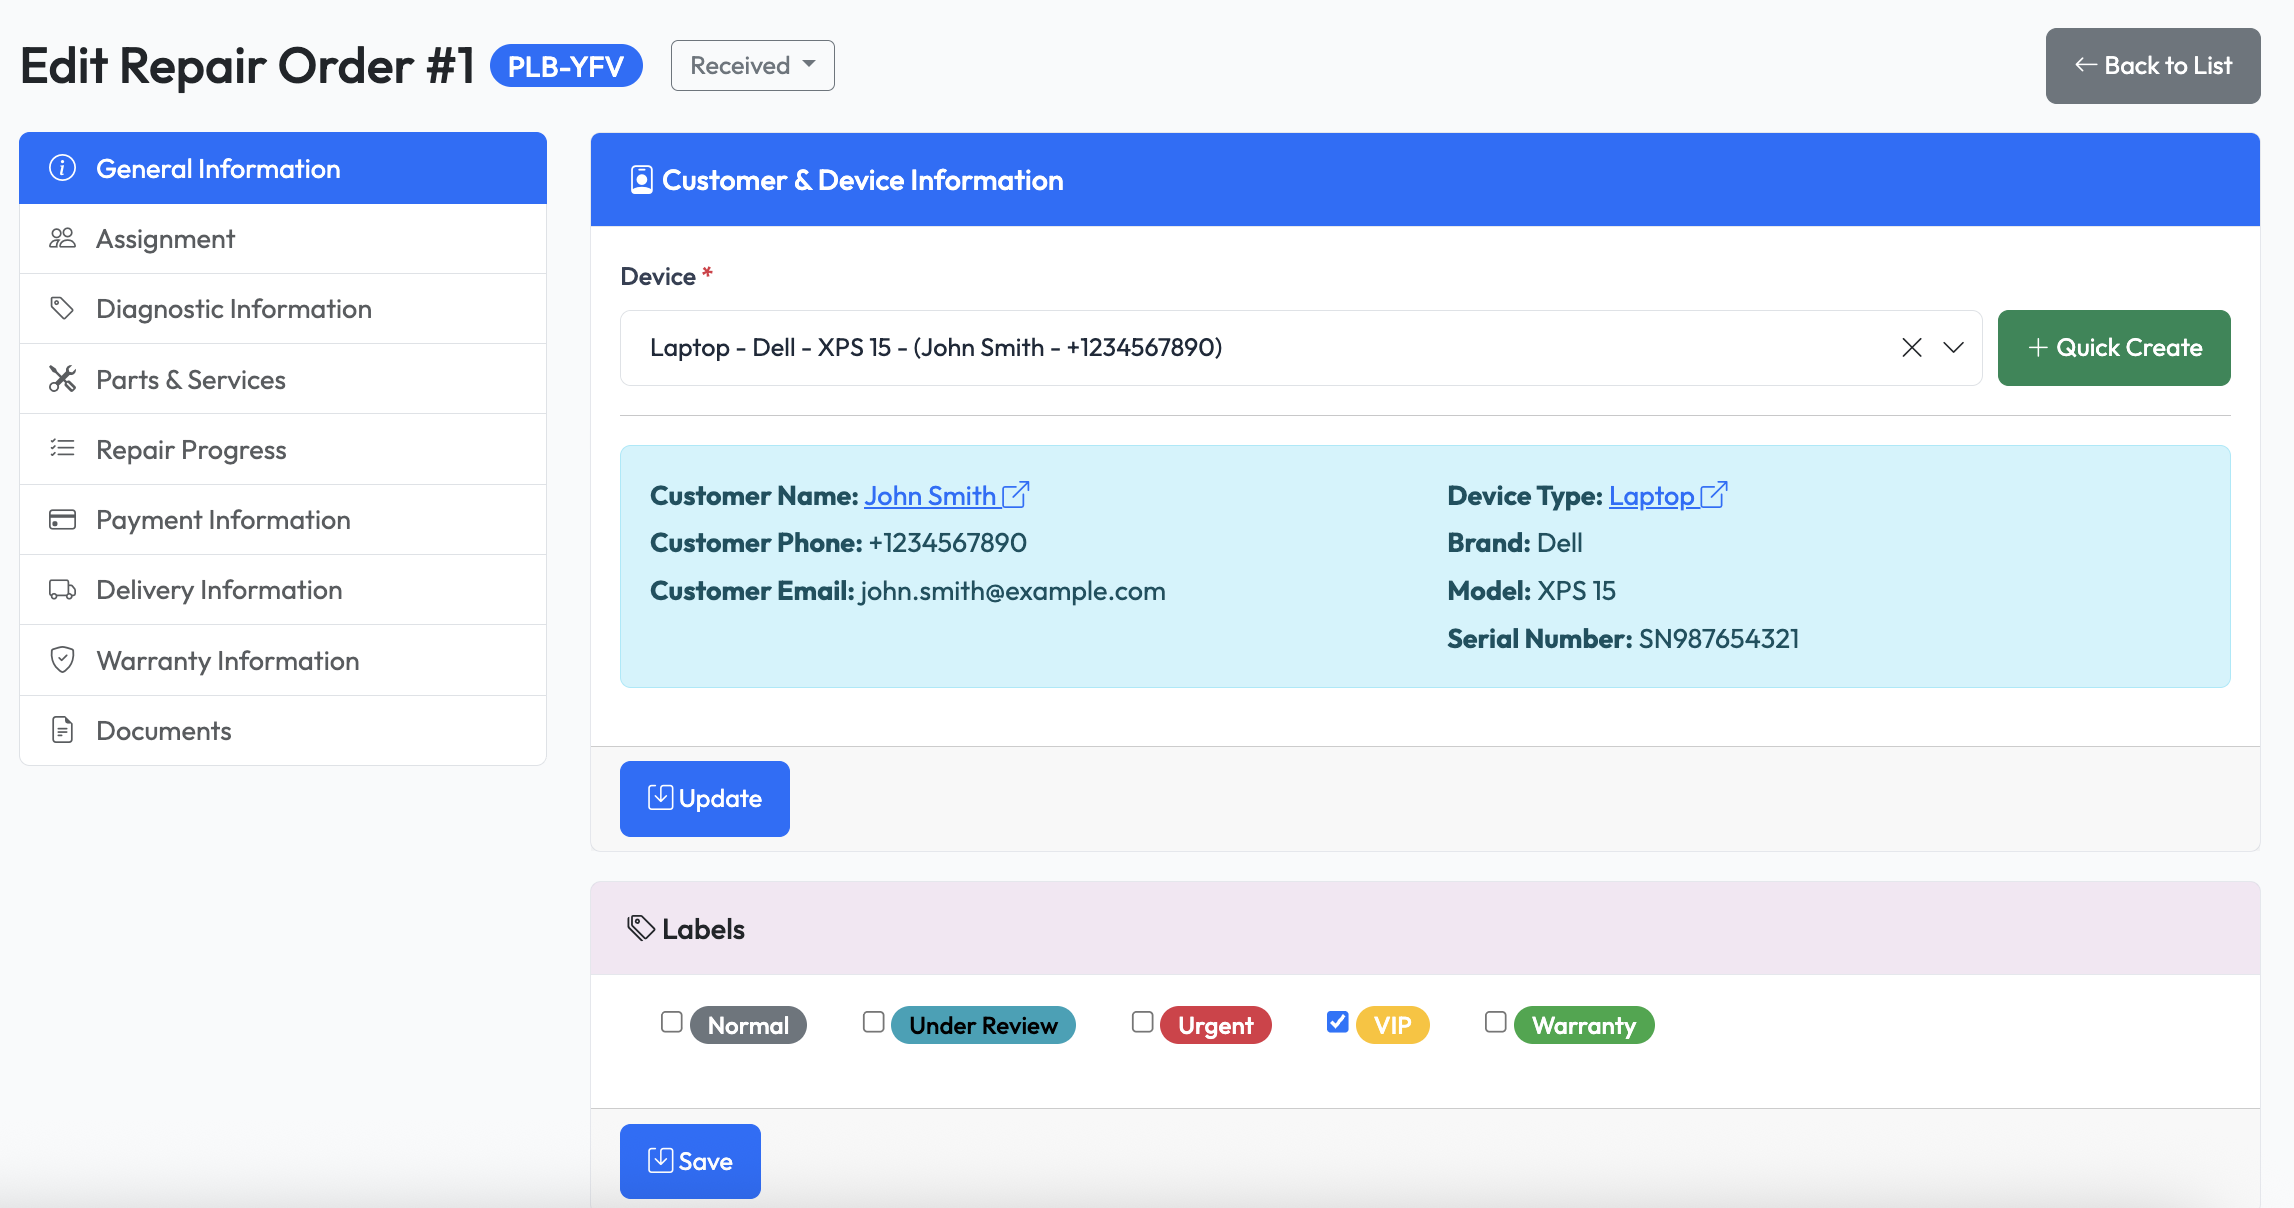Click the Warranty Information shield icon

[62, 660]
